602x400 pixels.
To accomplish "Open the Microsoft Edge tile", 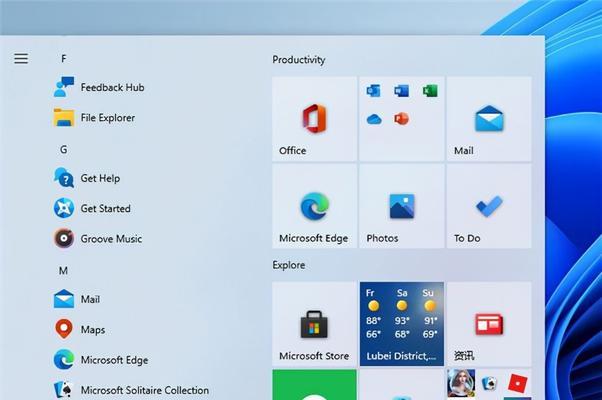I will pyautogui.click(x=314, y=206).
